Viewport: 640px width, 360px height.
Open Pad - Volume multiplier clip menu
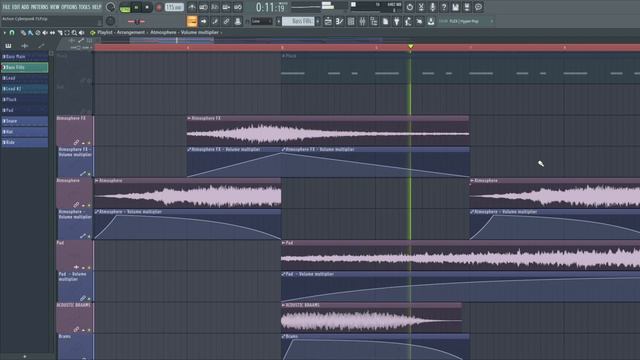[x=283, y=274]
